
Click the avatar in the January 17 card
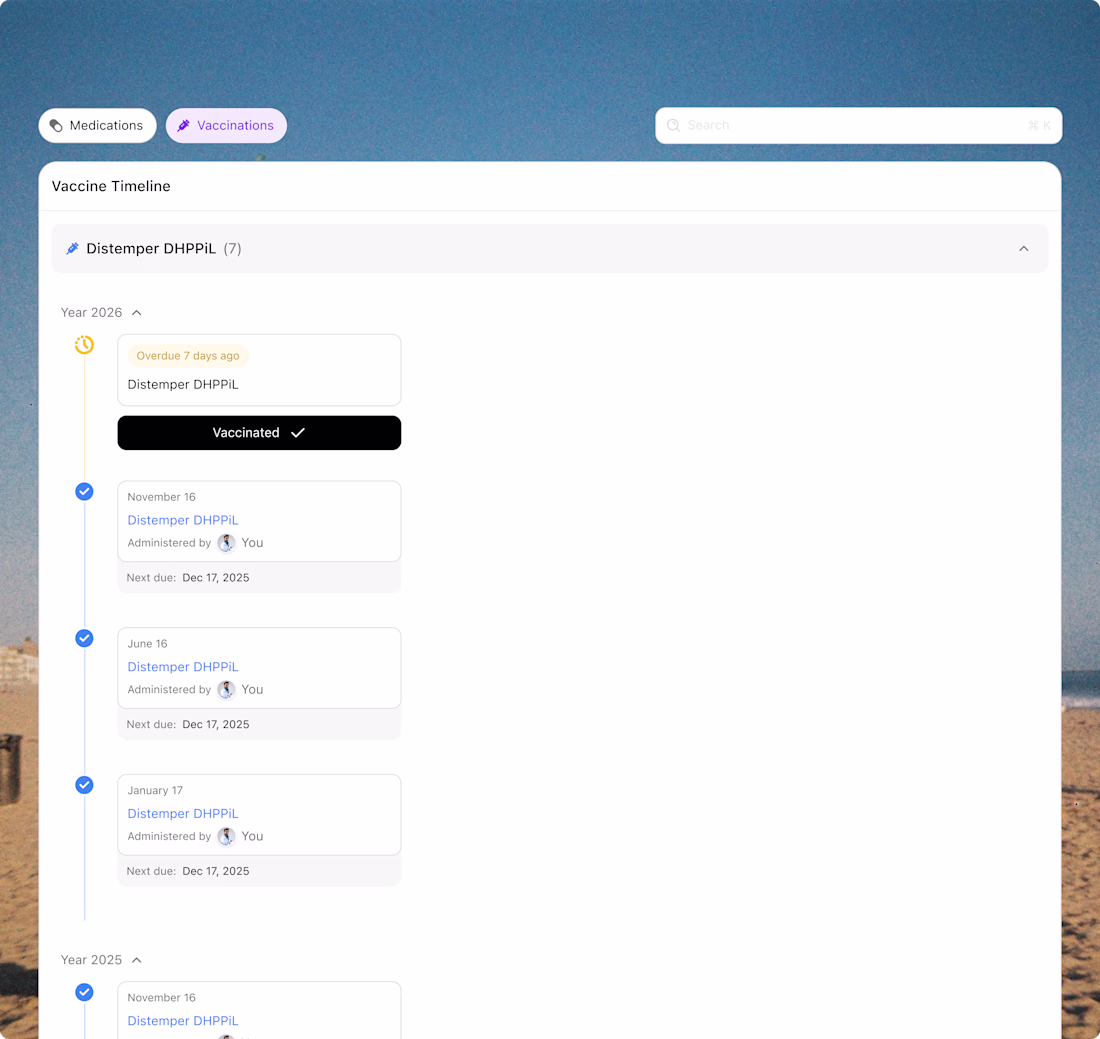226,836
